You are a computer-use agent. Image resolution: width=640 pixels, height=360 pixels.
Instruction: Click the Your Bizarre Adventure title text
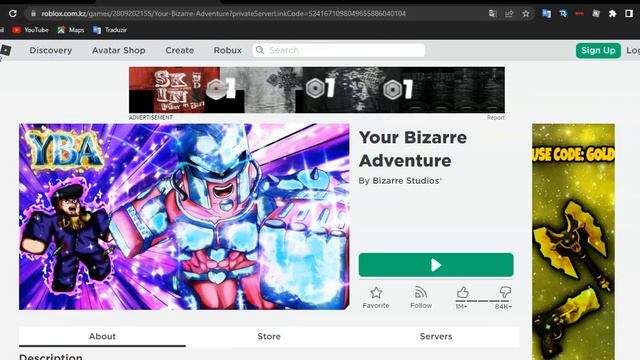coord(413,149)
